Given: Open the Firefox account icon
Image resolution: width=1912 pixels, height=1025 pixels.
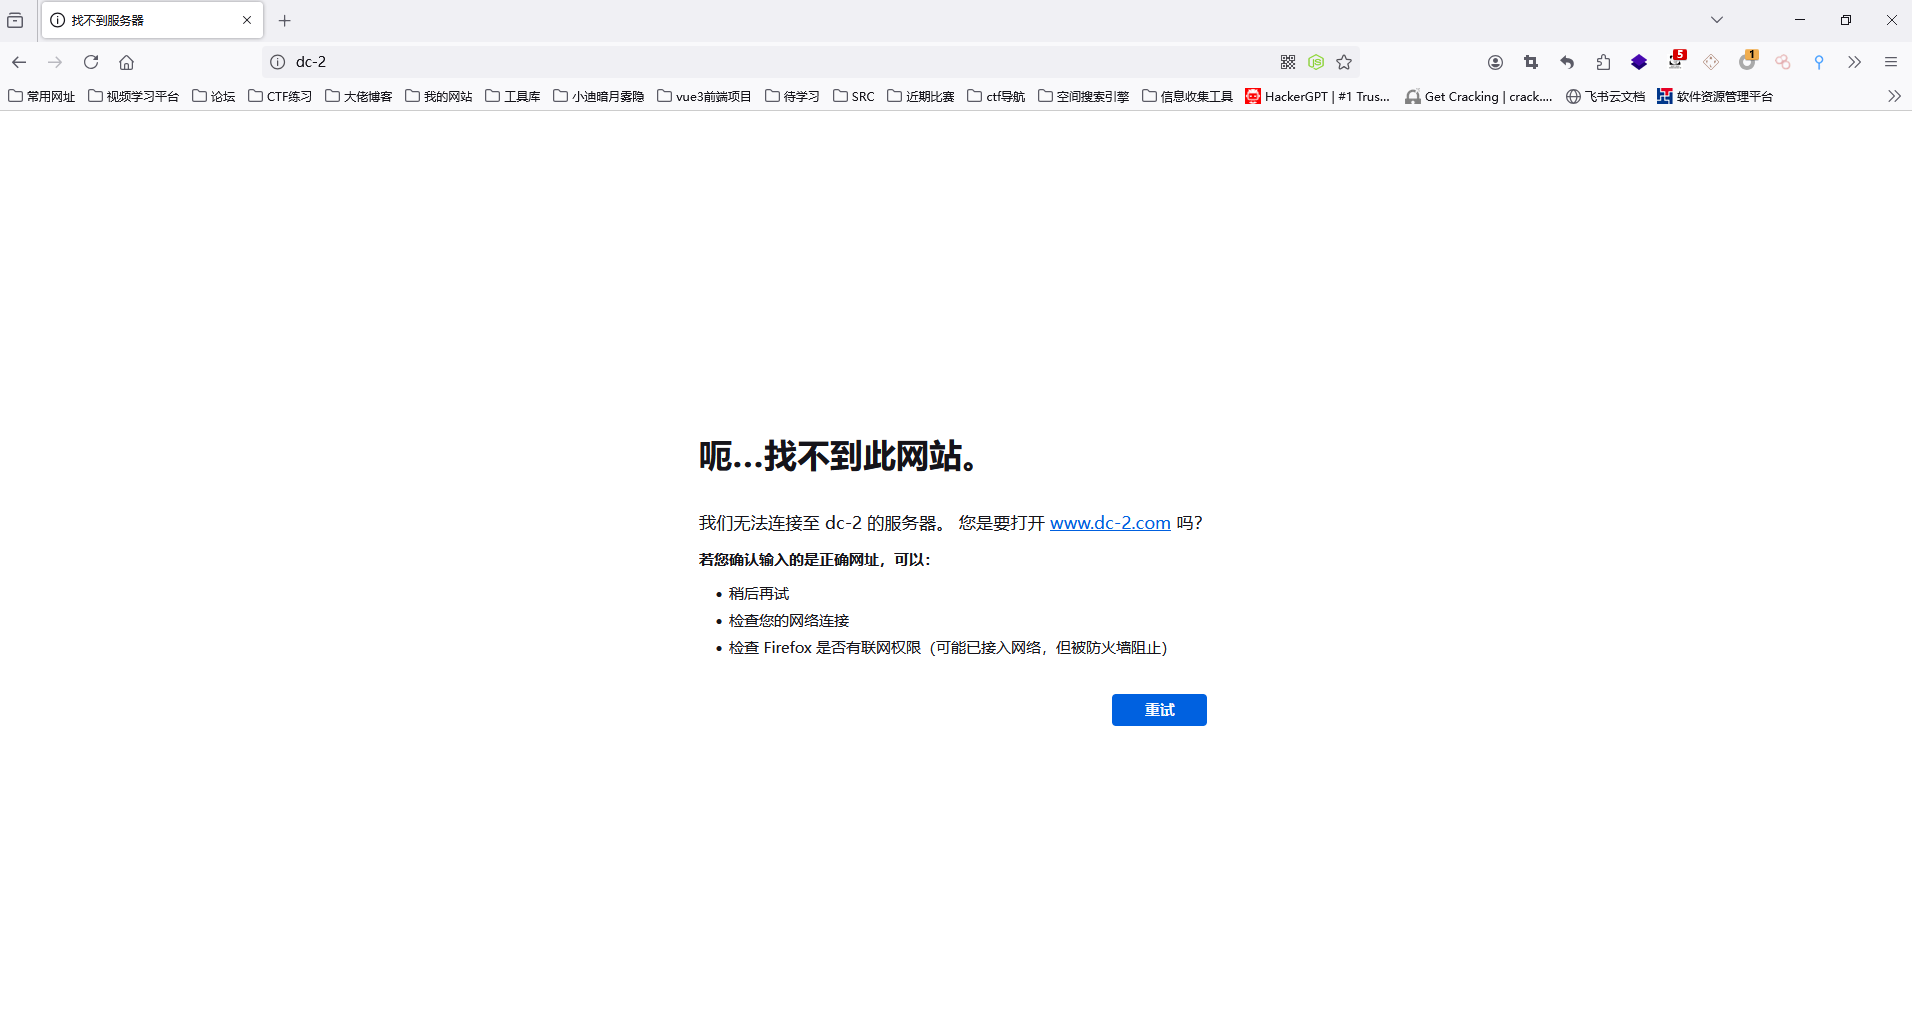Looking at the screenshot, I should (x=1495, y=62).
